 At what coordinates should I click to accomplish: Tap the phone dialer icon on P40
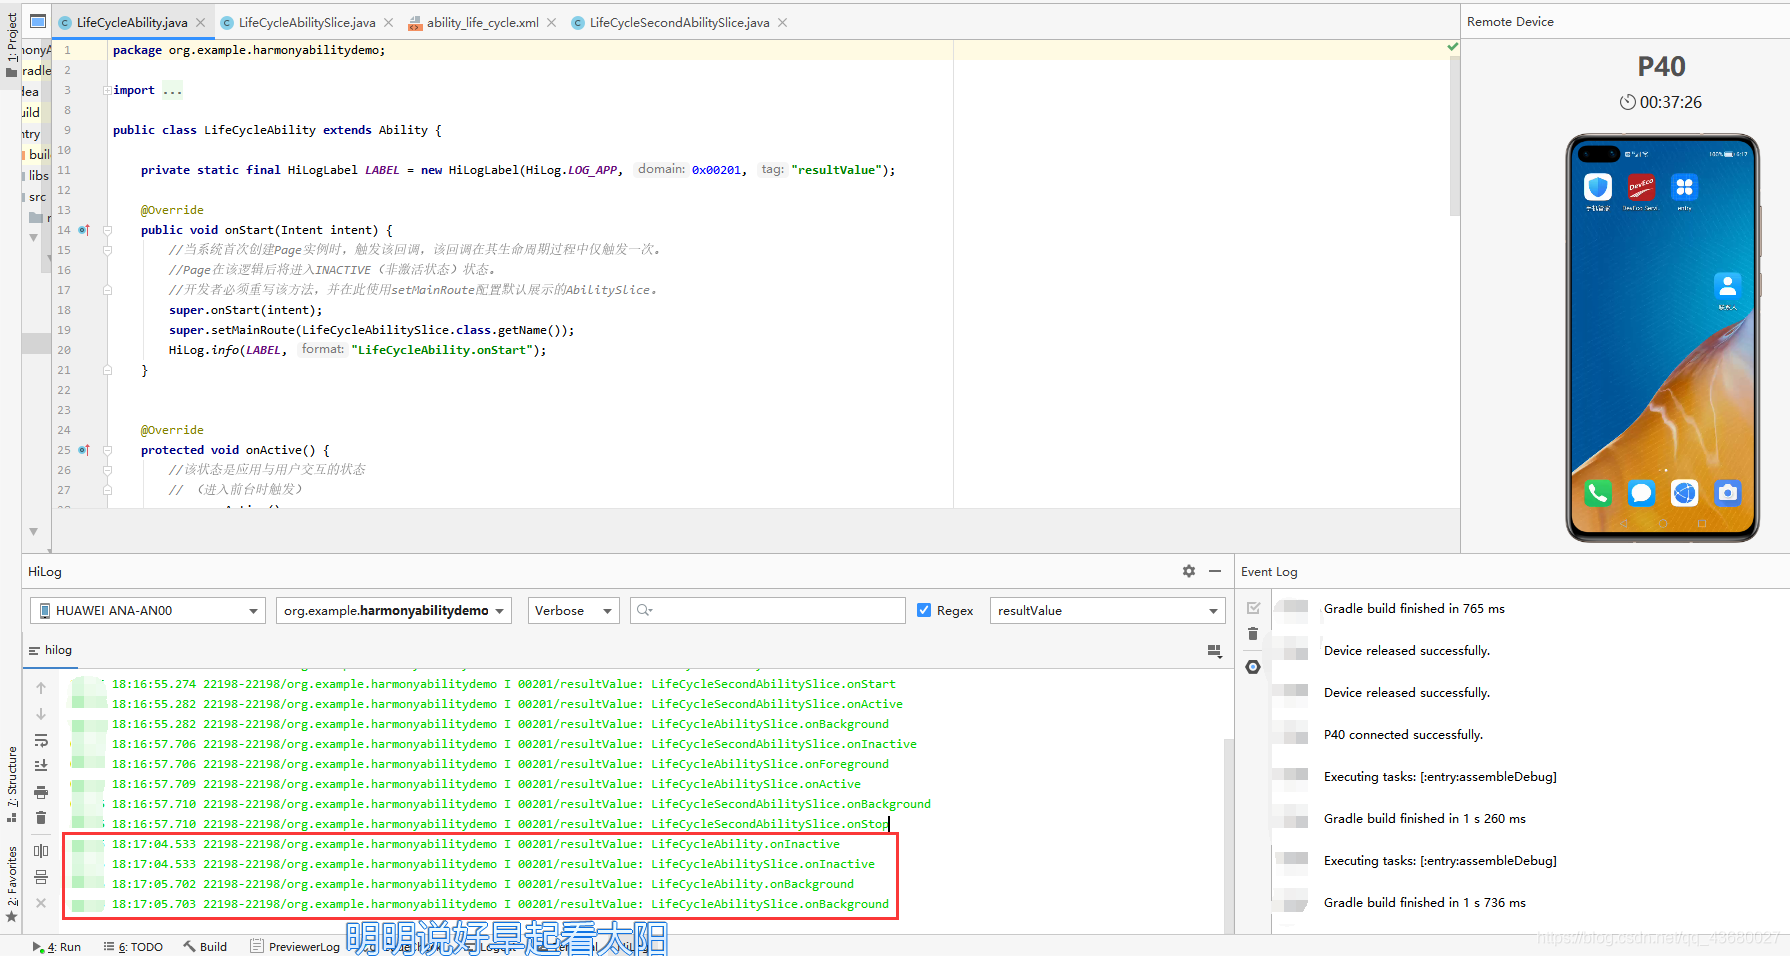1598,492
